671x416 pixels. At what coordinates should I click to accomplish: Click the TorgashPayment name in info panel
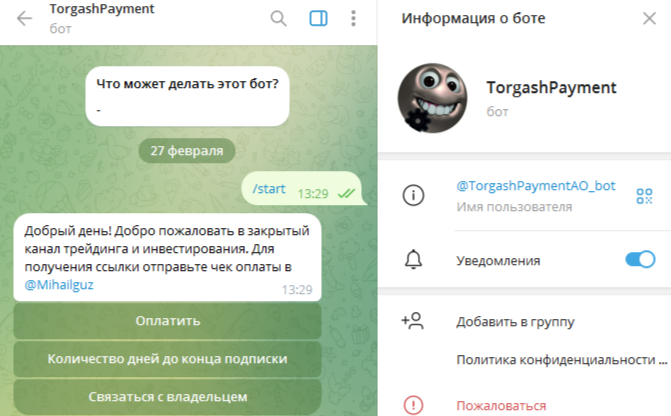[x=551, y=88]
